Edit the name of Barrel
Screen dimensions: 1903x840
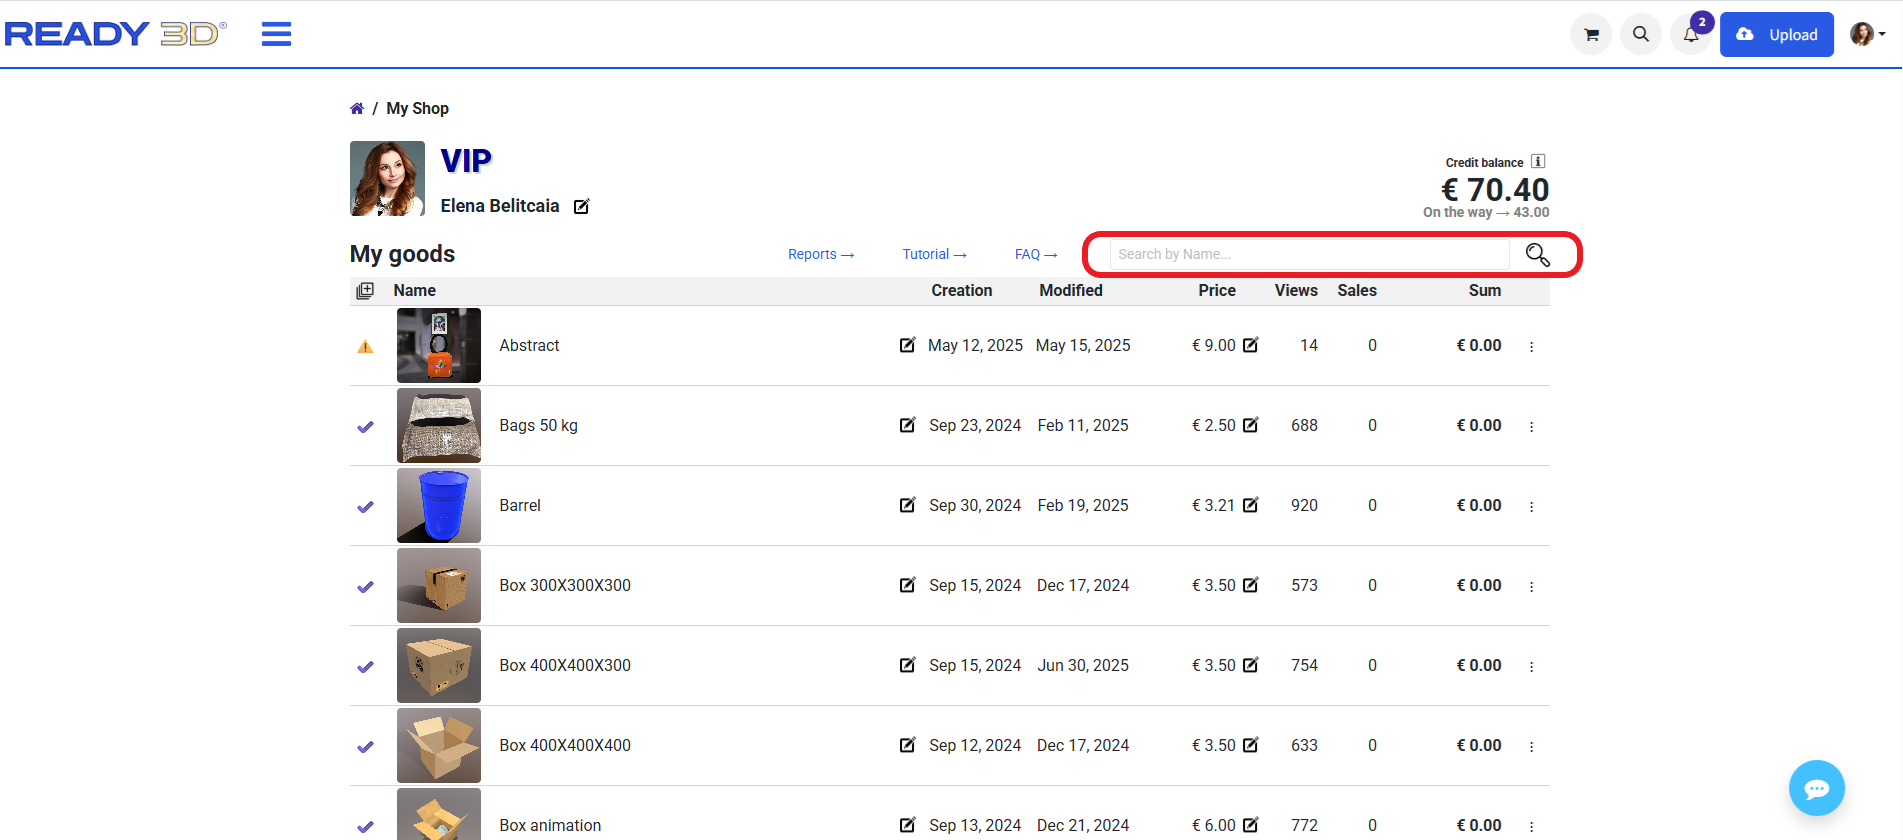pos(907,505)
